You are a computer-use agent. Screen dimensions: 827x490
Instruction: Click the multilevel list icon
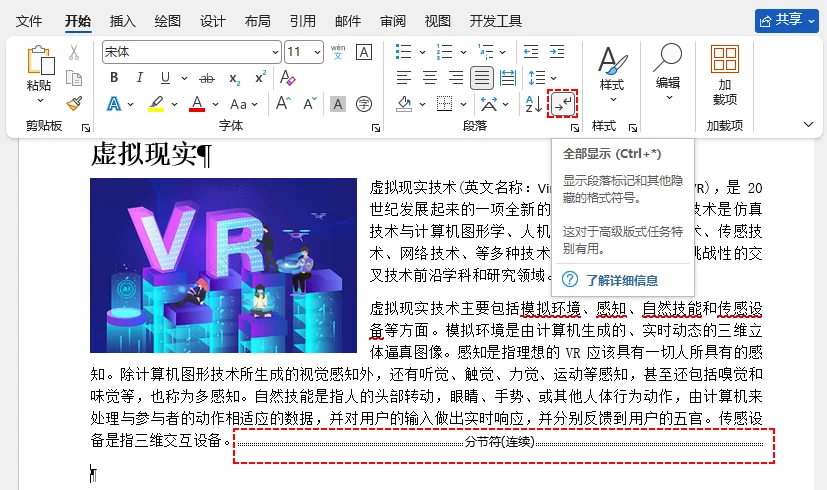click(485, 52)
